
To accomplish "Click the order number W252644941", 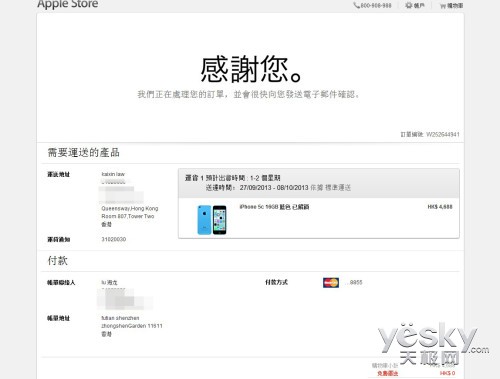I will (443, 134).
